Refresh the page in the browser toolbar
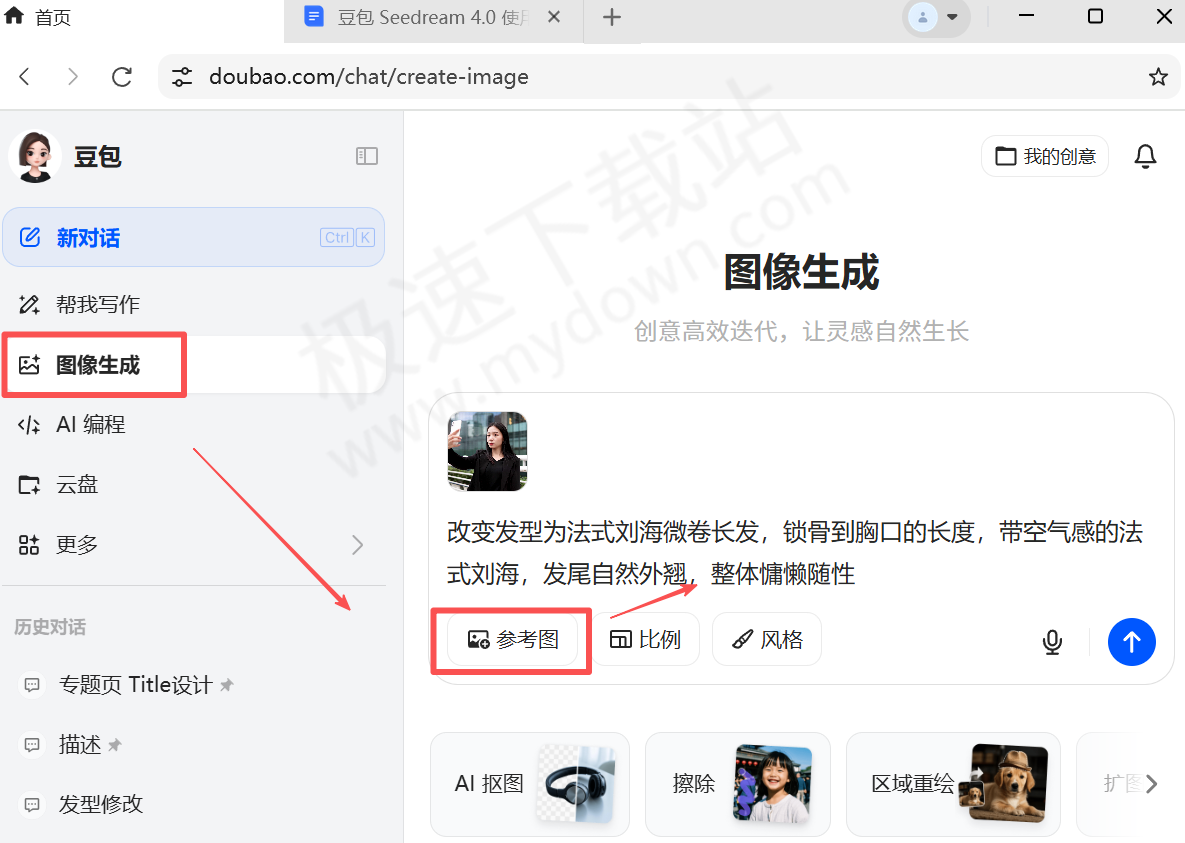 point(121,76)
